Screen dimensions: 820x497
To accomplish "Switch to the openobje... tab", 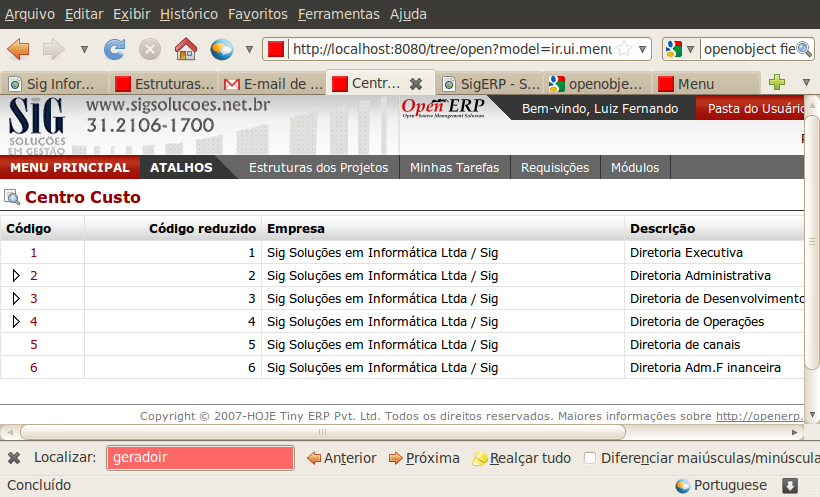I will click(598, 84).
